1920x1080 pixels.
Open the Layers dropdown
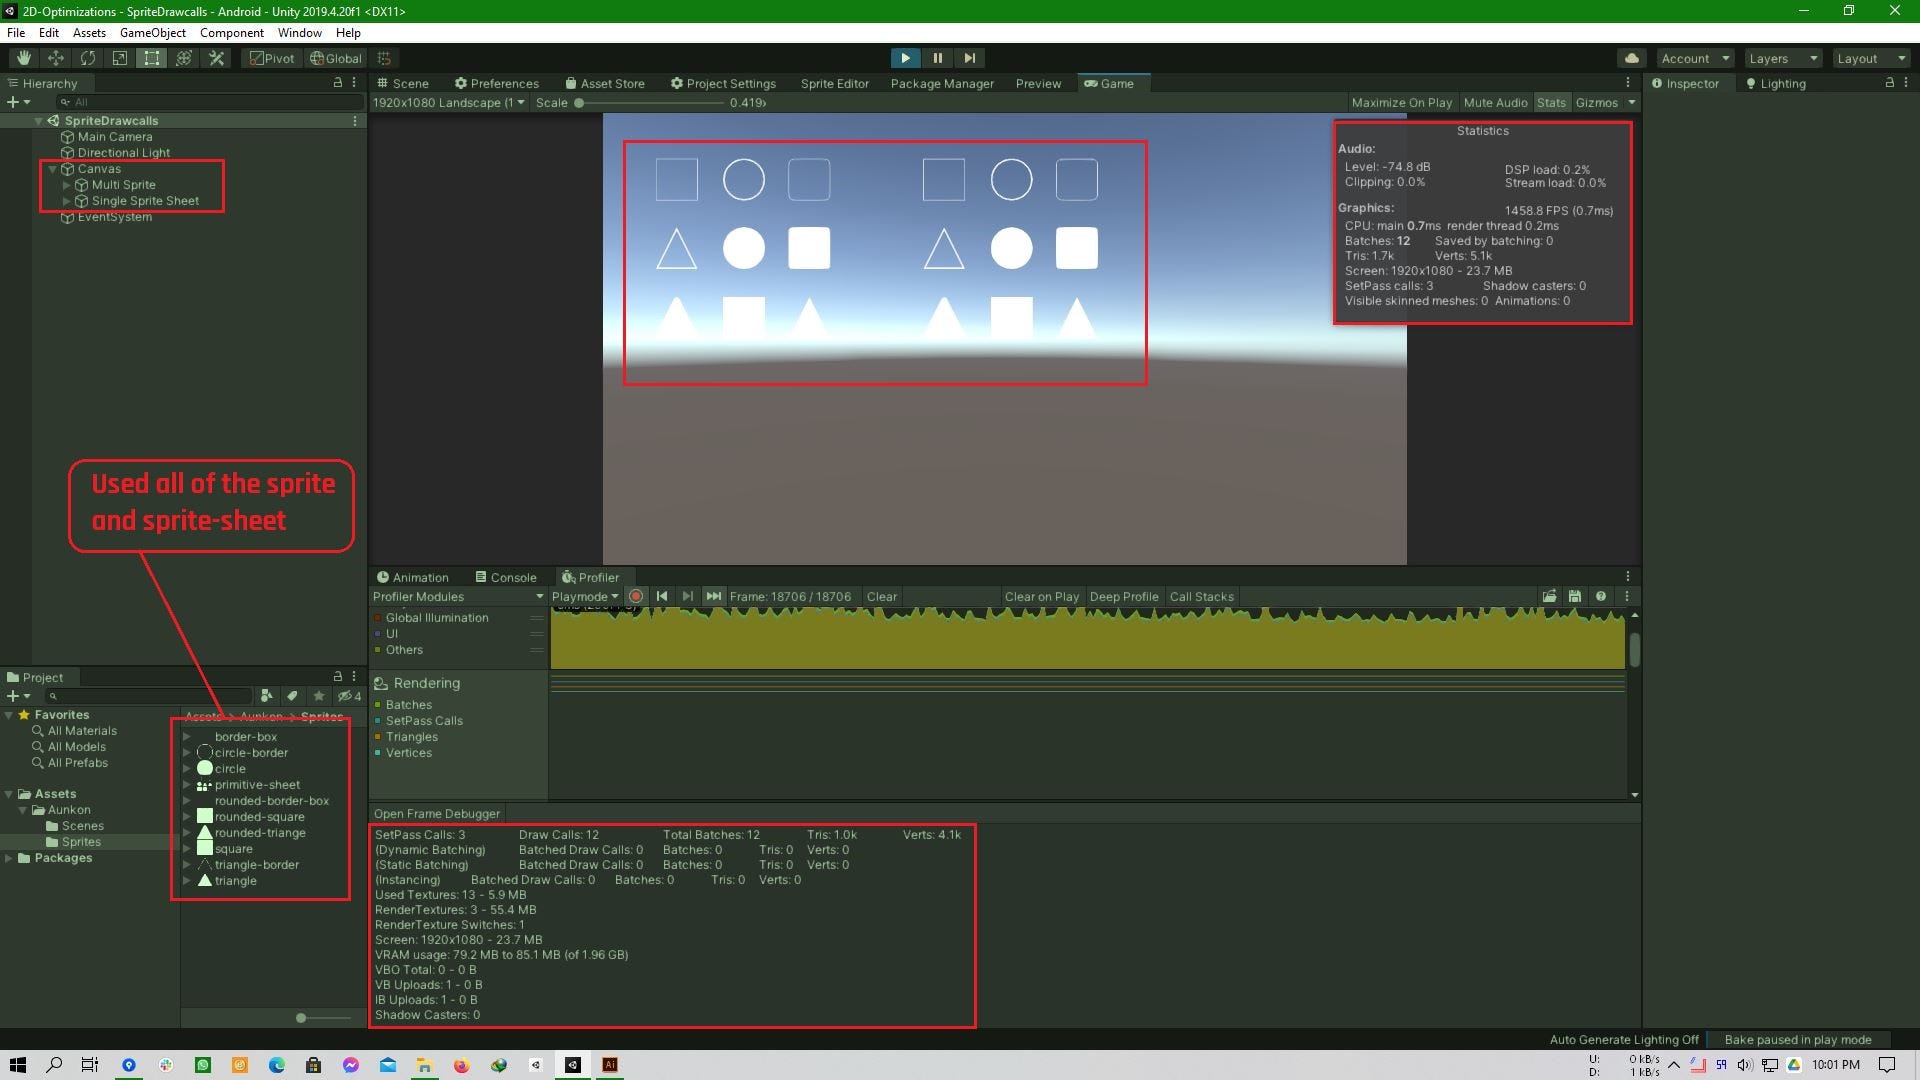[x=1782, y=58]
